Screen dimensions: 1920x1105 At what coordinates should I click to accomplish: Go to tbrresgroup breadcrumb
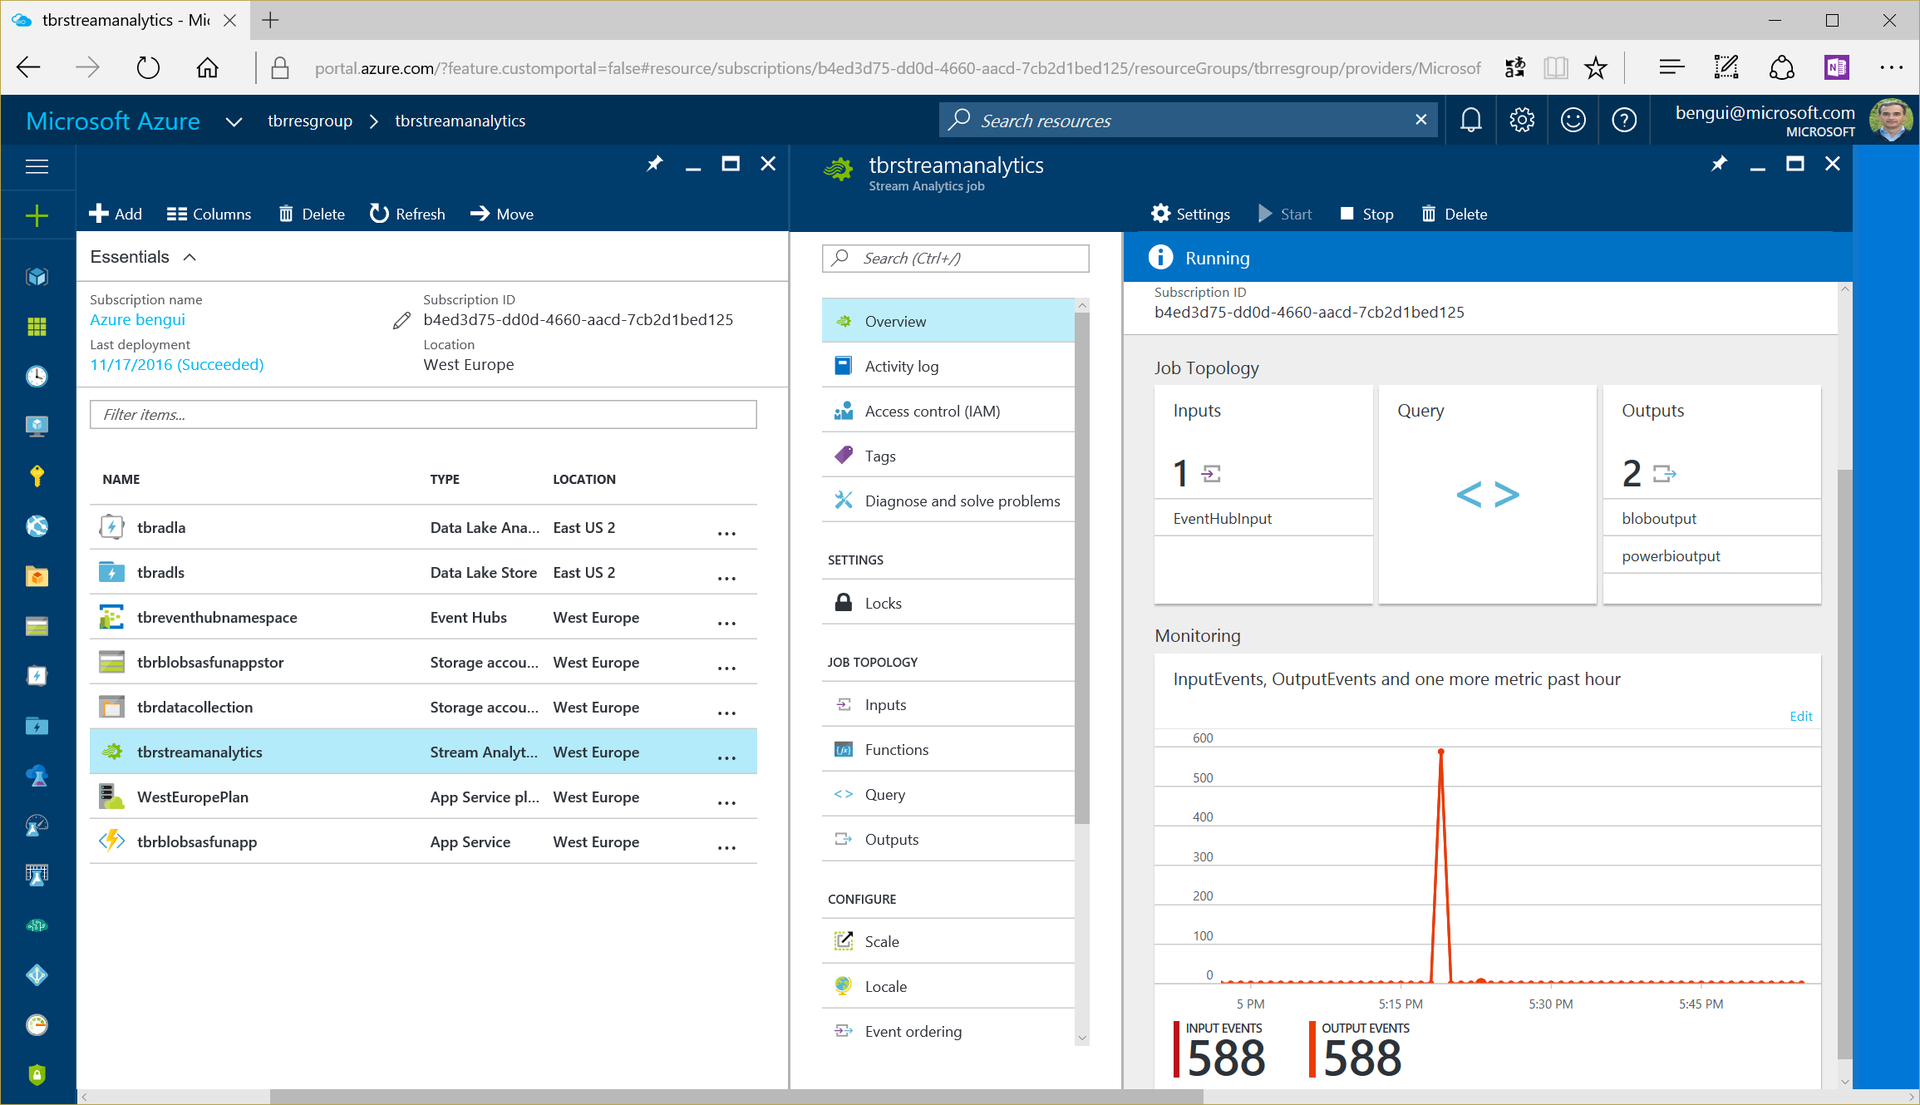(x=310, y=121)
